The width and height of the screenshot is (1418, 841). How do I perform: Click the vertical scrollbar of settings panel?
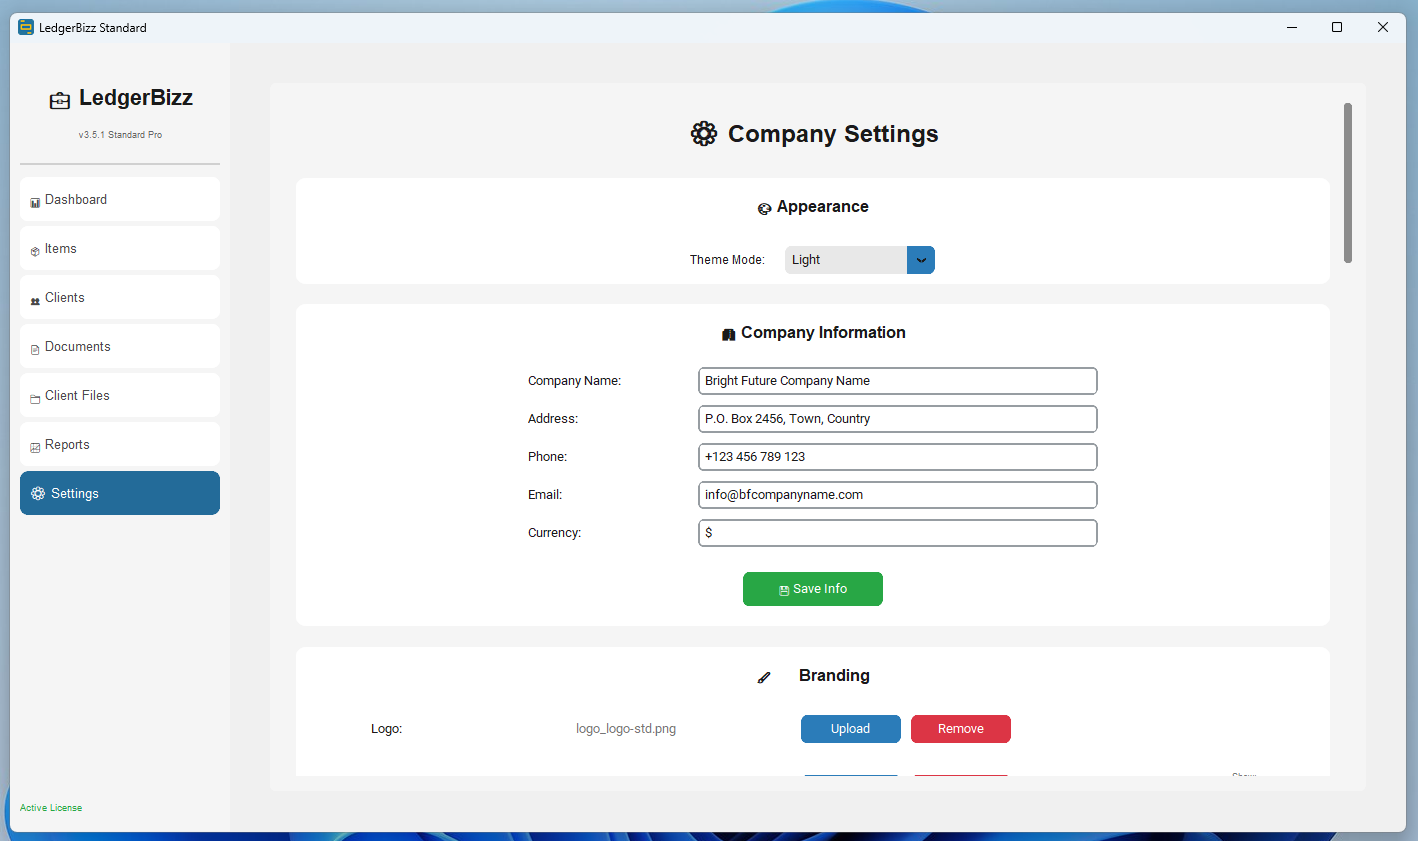click(x=1348, y=183)
